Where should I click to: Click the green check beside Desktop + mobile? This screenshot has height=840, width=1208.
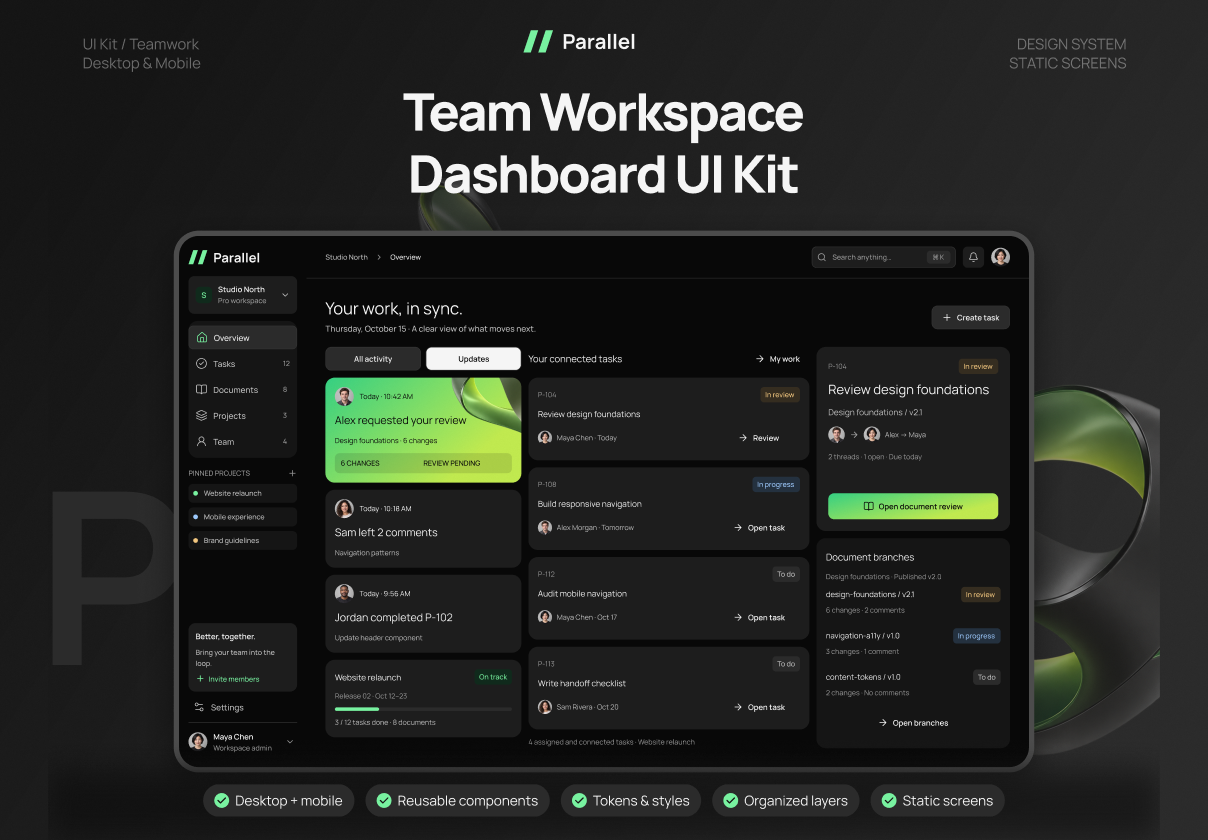(x=221, y=801)
